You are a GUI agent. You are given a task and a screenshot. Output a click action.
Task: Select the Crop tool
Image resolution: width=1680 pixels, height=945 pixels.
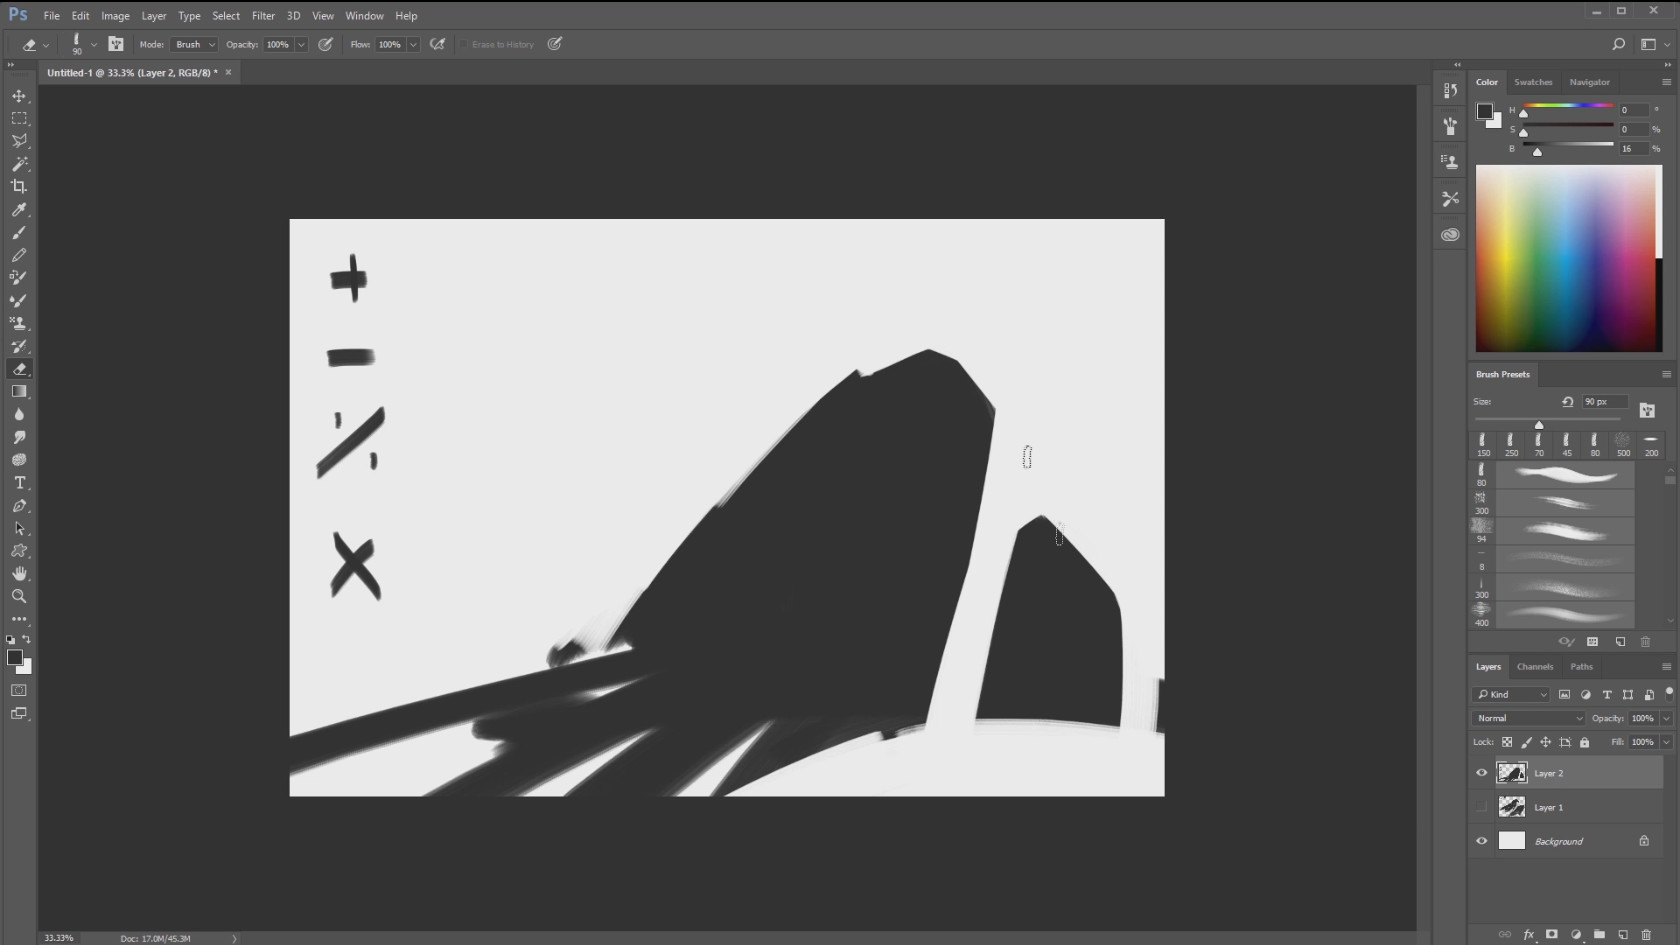pyautogui.click(x=19, y=187)
